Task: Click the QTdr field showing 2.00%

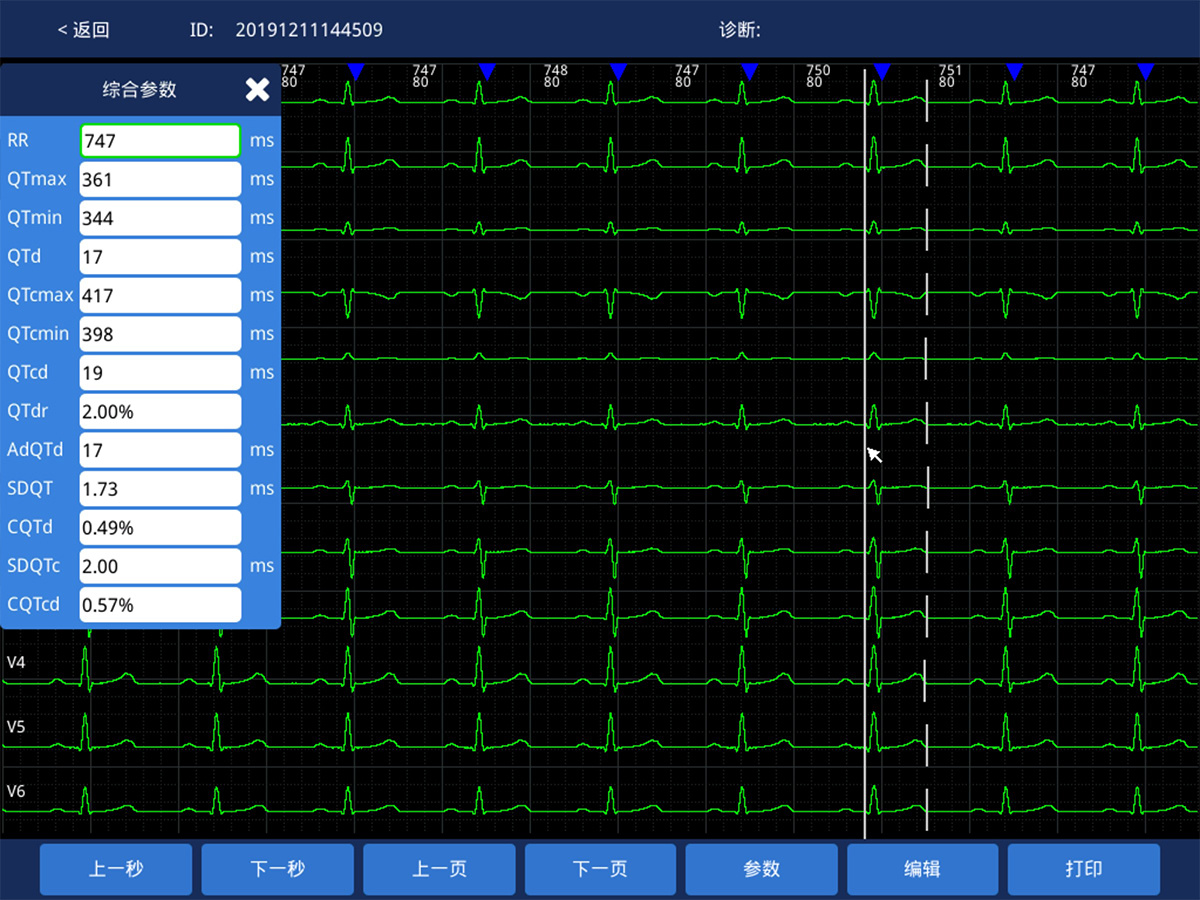Action: [x=160, y=412]
